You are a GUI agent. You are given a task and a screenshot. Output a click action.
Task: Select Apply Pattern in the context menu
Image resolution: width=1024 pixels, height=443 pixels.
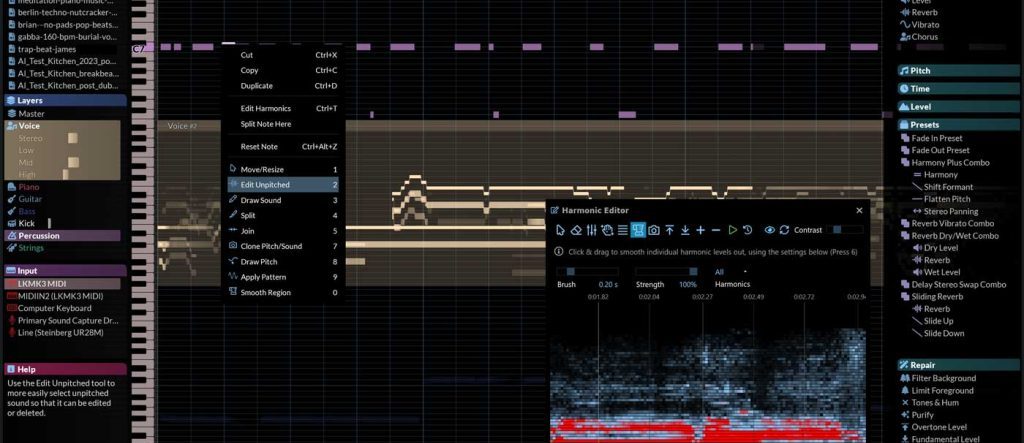(283, 277)
